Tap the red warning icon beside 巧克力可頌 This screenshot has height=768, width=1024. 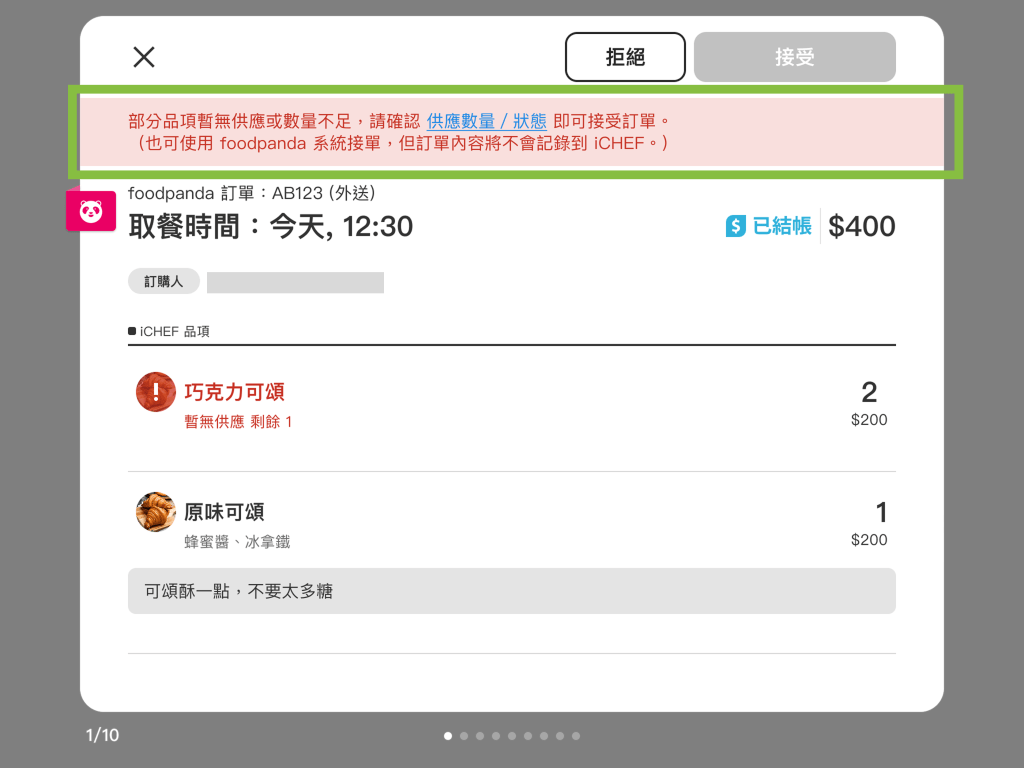(x=156, y=391)
